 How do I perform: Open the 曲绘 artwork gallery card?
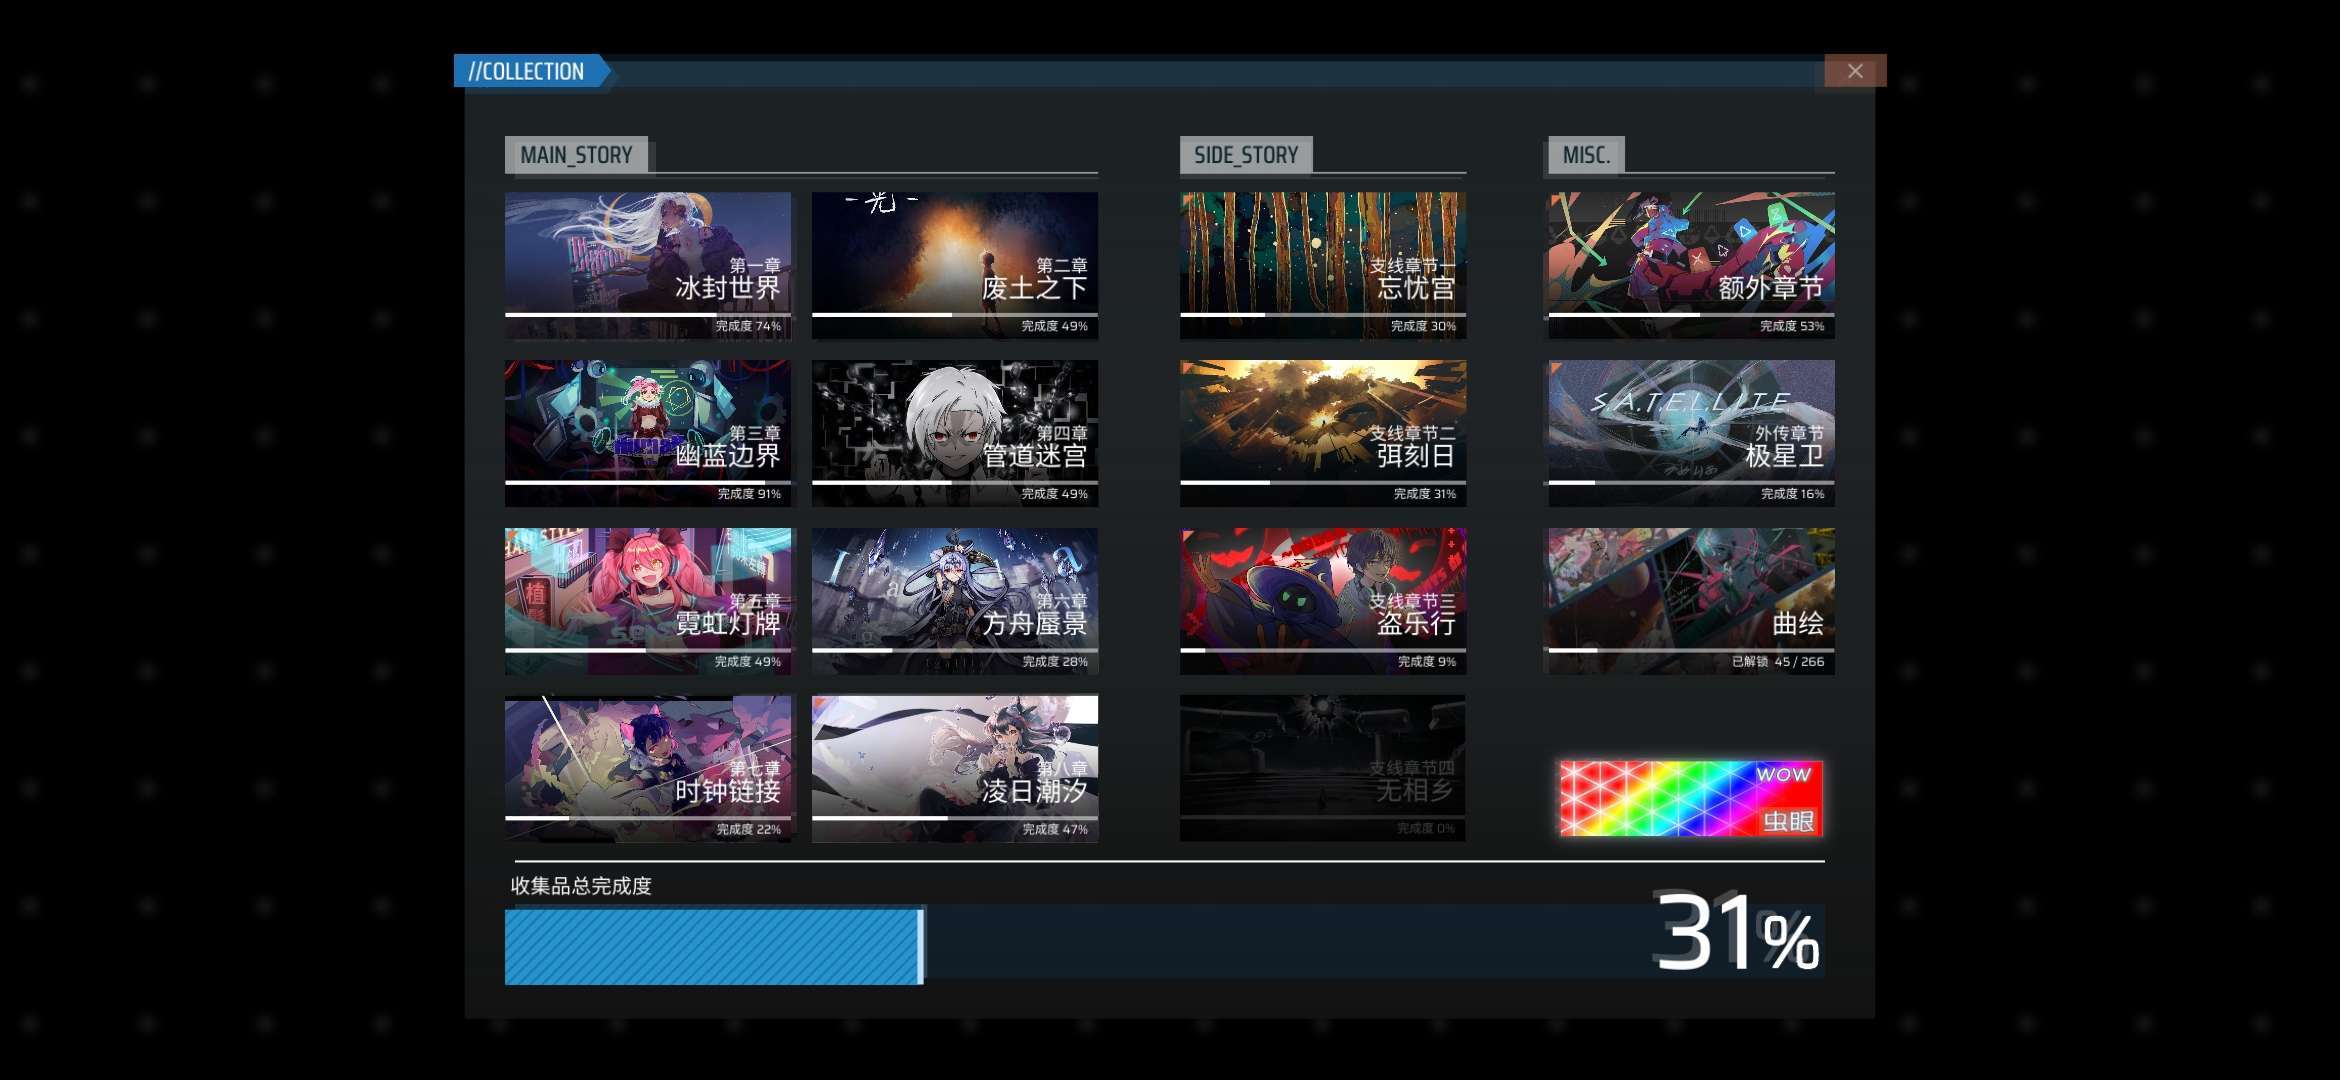(x=1691, y=600)
